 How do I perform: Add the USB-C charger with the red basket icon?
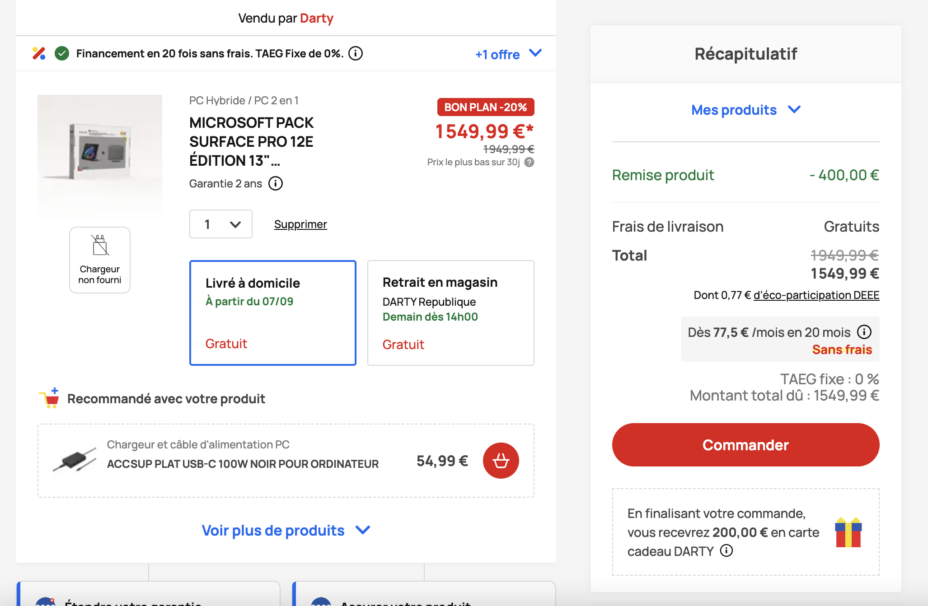[501, 460]
